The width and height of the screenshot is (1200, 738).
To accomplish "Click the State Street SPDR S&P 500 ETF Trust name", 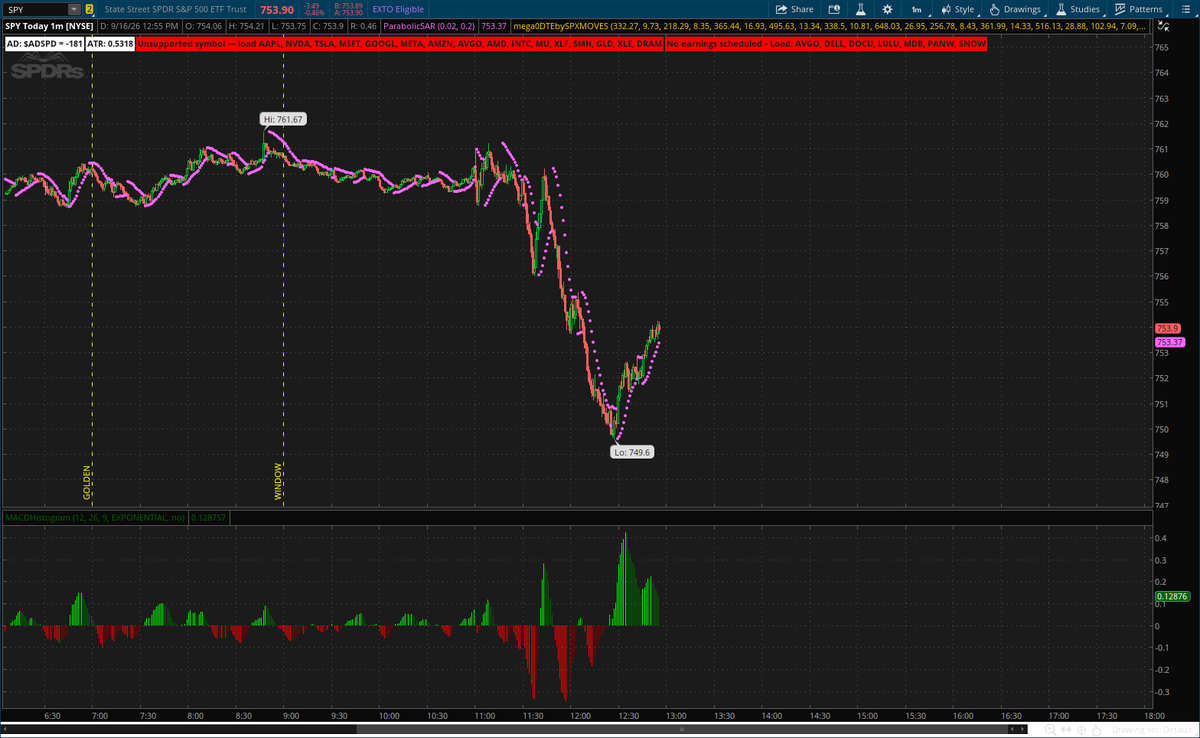I will click(175, 9).
